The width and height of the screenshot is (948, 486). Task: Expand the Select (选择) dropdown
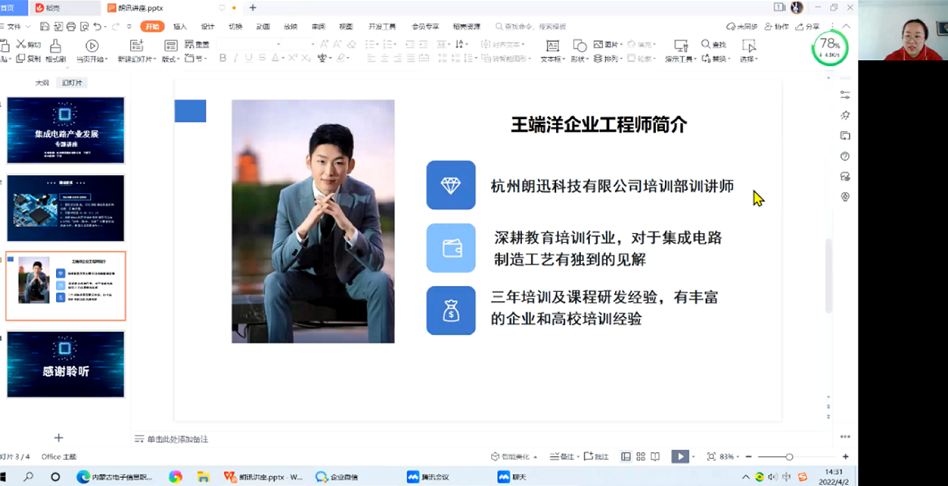coord(749,59)
